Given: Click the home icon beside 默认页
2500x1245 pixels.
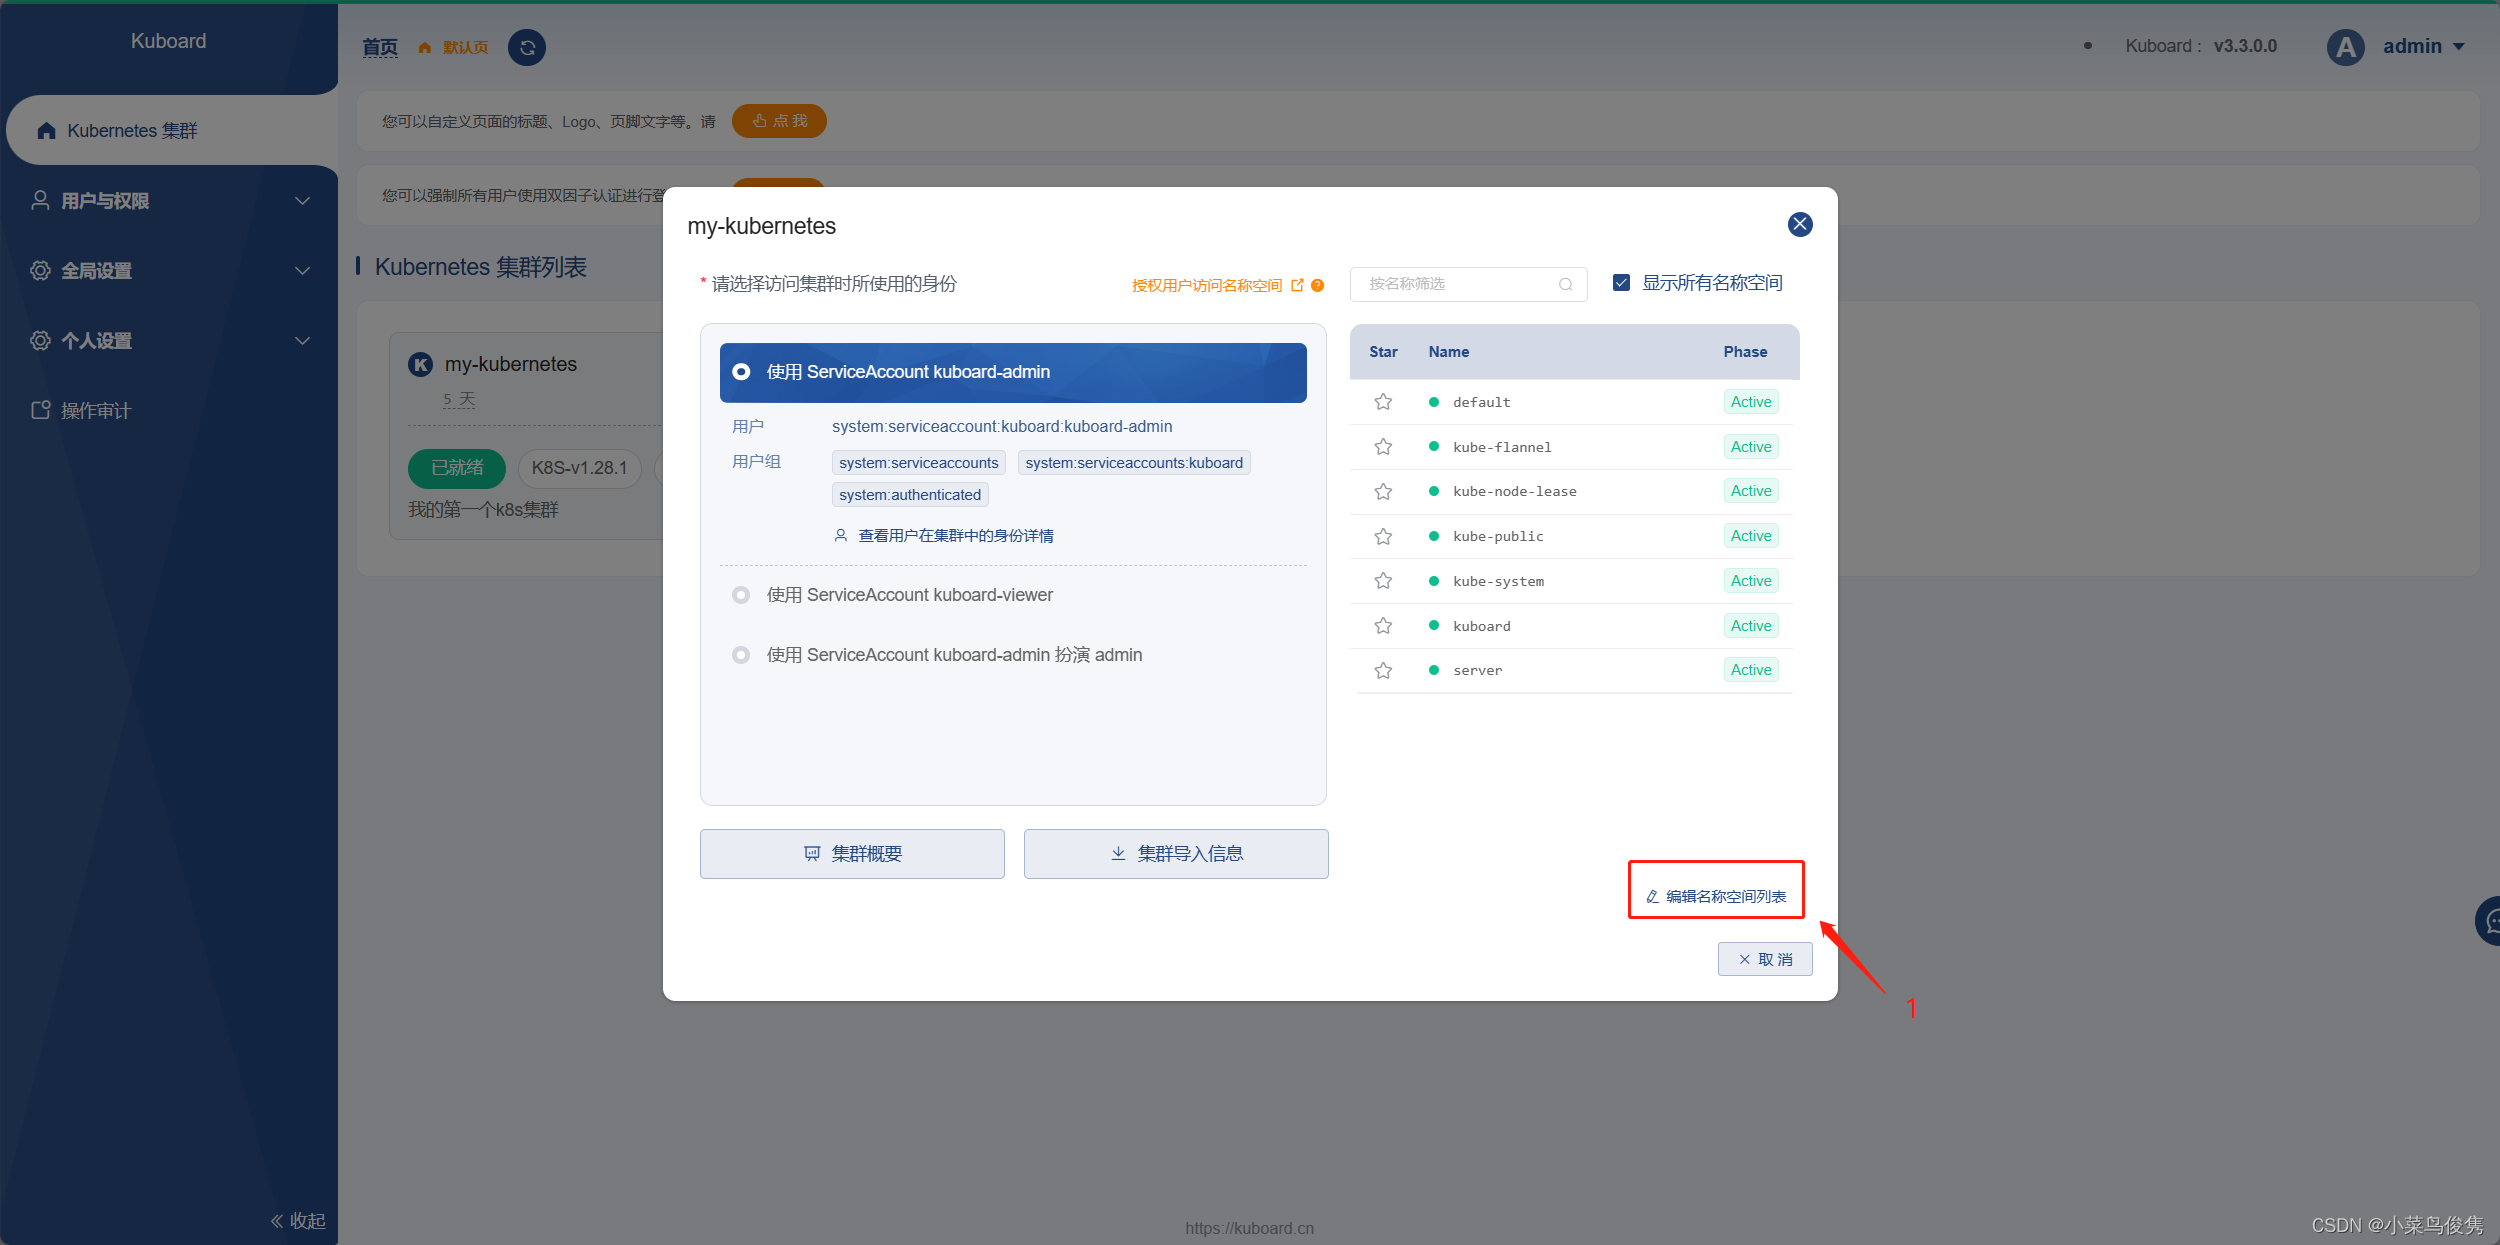Looking at the screenshot, I should (x=425, y=48).
